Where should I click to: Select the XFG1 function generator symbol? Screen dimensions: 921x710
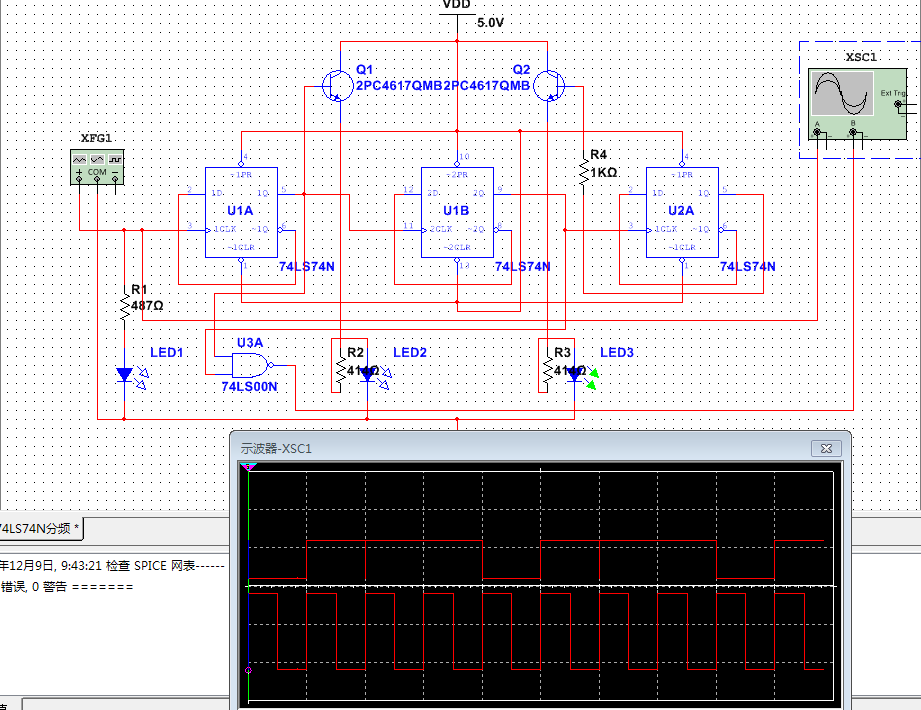coord(96,165)
